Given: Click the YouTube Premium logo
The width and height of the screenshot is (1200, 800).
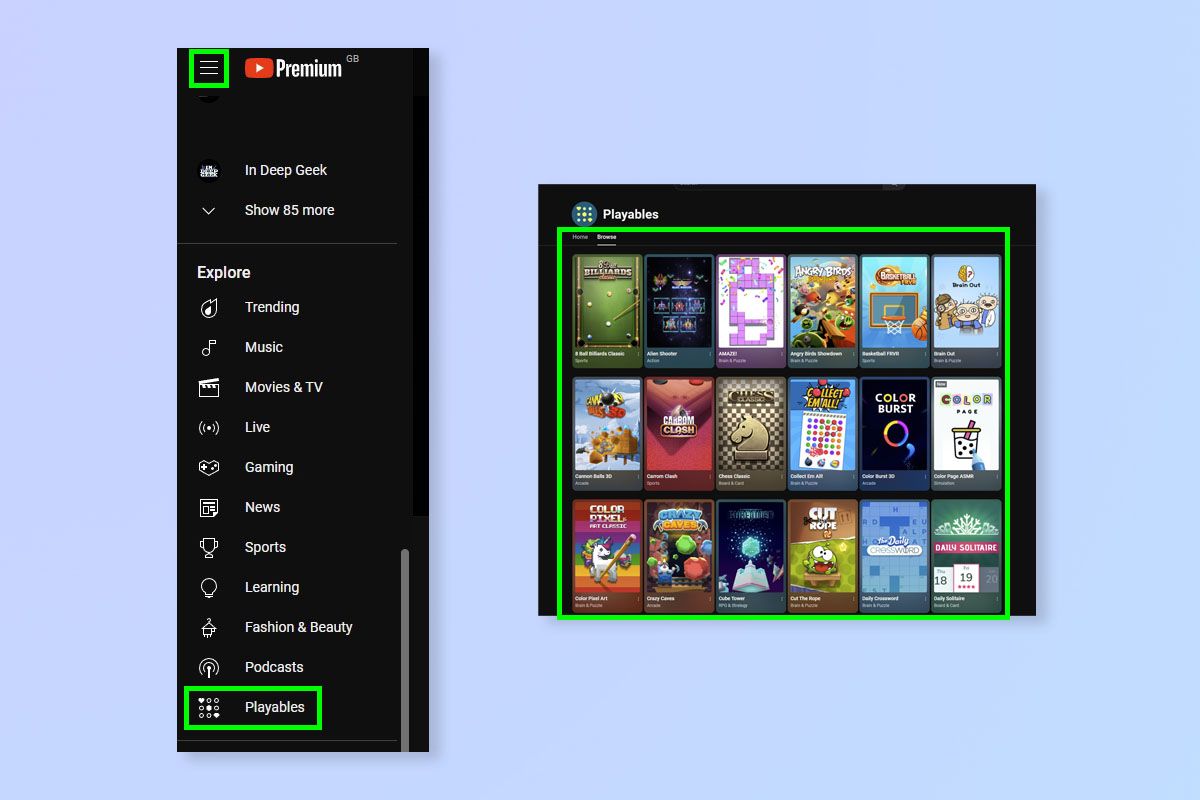Looking at the screenshot, I should click(295, 68).
